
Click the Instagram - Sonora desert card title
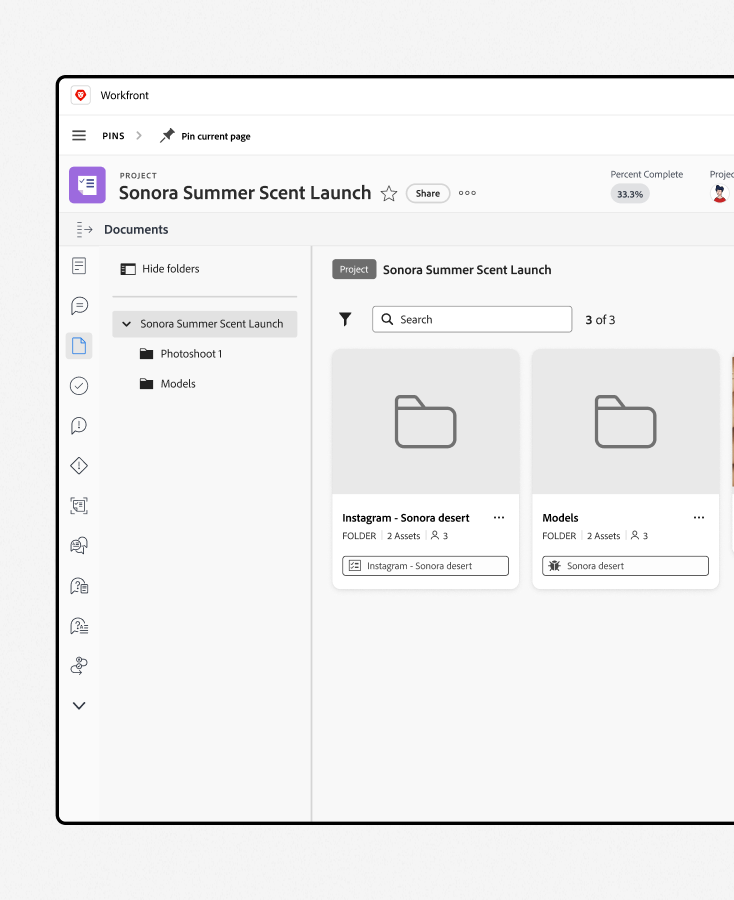pyautogui.click(x=406, y=518)
